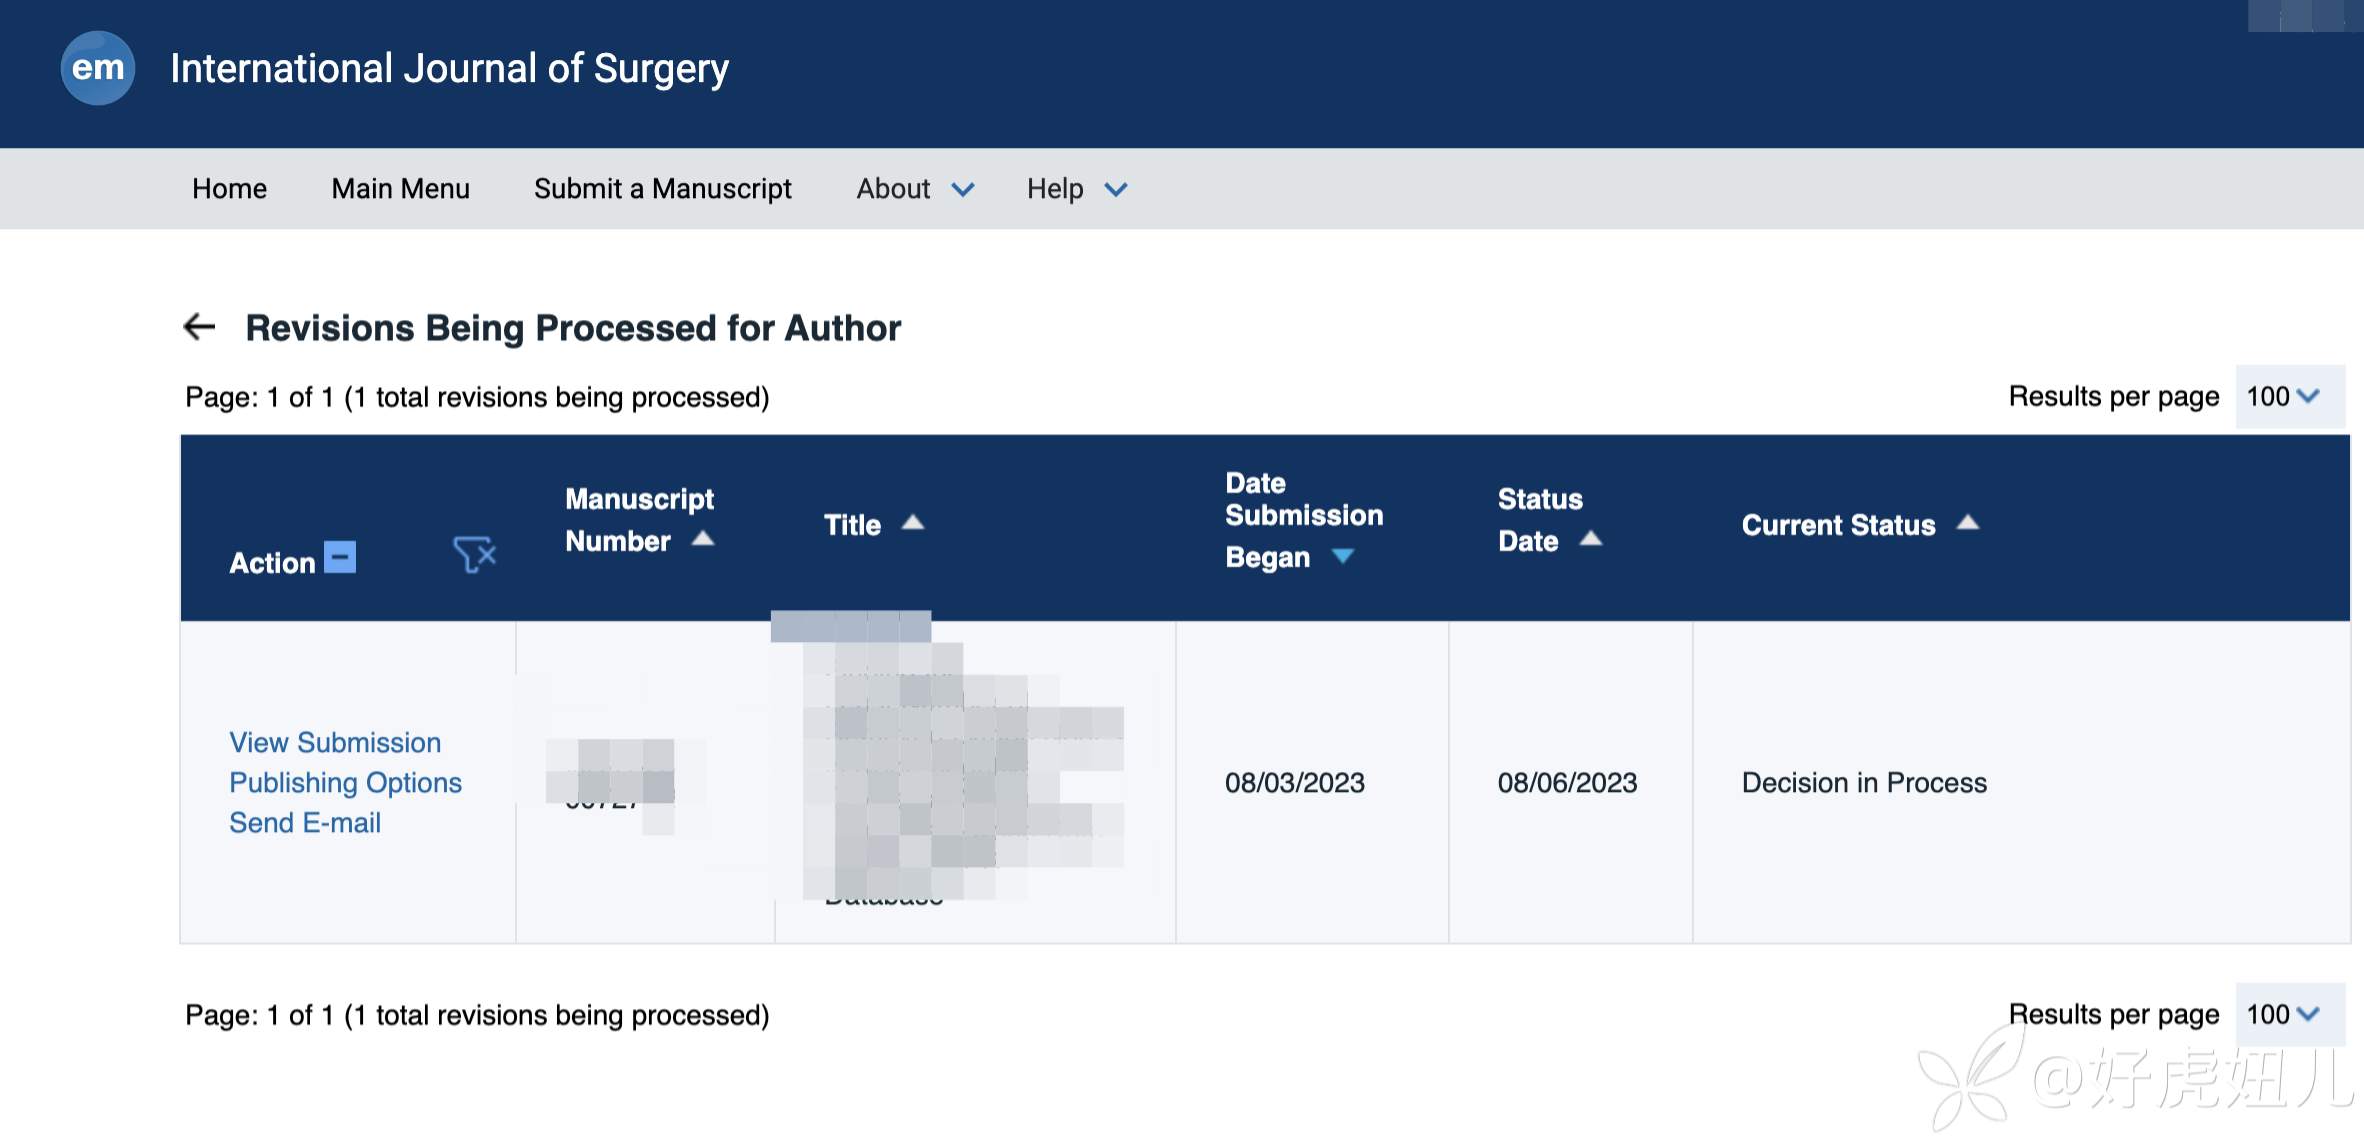
Task: Click the clear filter funnel icon
Action: [474, 554]
